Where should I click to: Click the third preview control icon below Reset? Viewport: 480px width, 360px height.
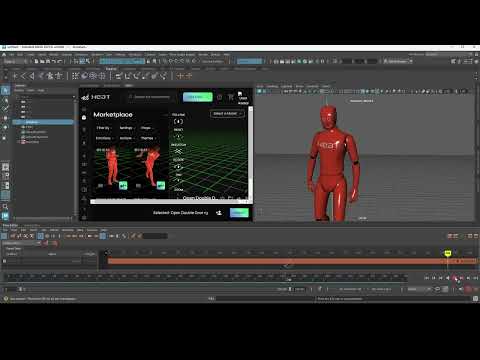(x=178, y=151)
